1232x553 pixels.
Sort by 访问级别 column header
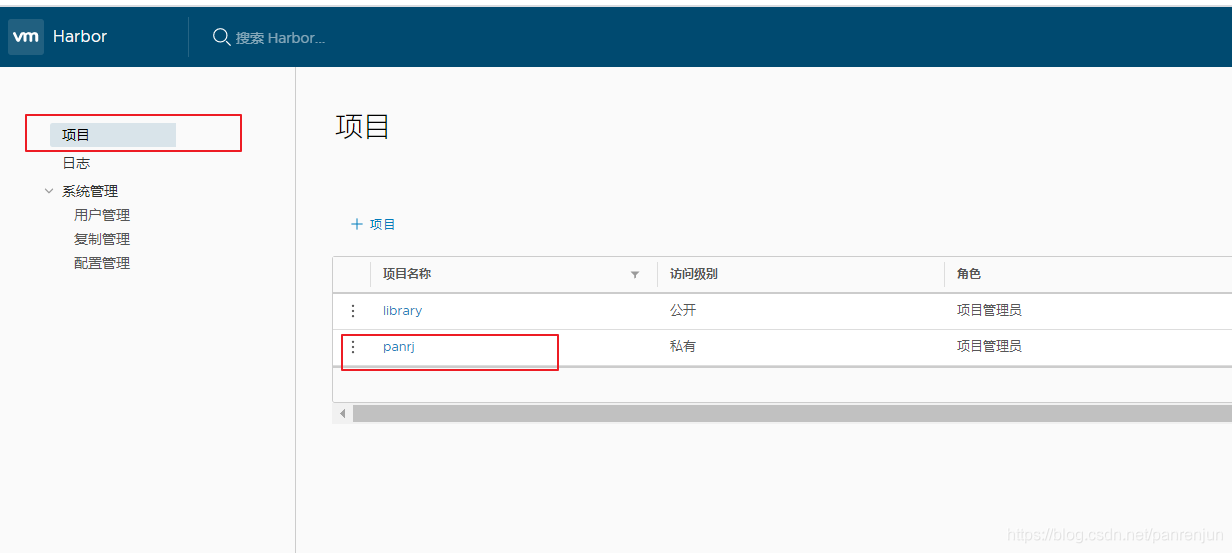pyautogui.click(x=694, y=274)
